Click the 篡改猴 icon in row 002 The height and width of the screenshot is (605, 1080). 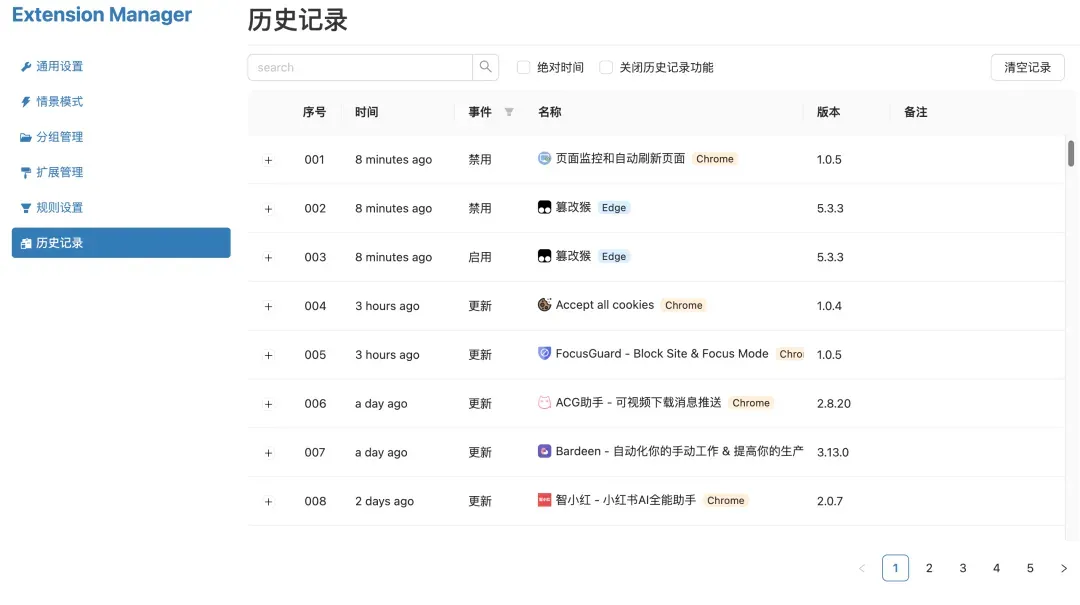pyautogui.click(x=544, y=207)
